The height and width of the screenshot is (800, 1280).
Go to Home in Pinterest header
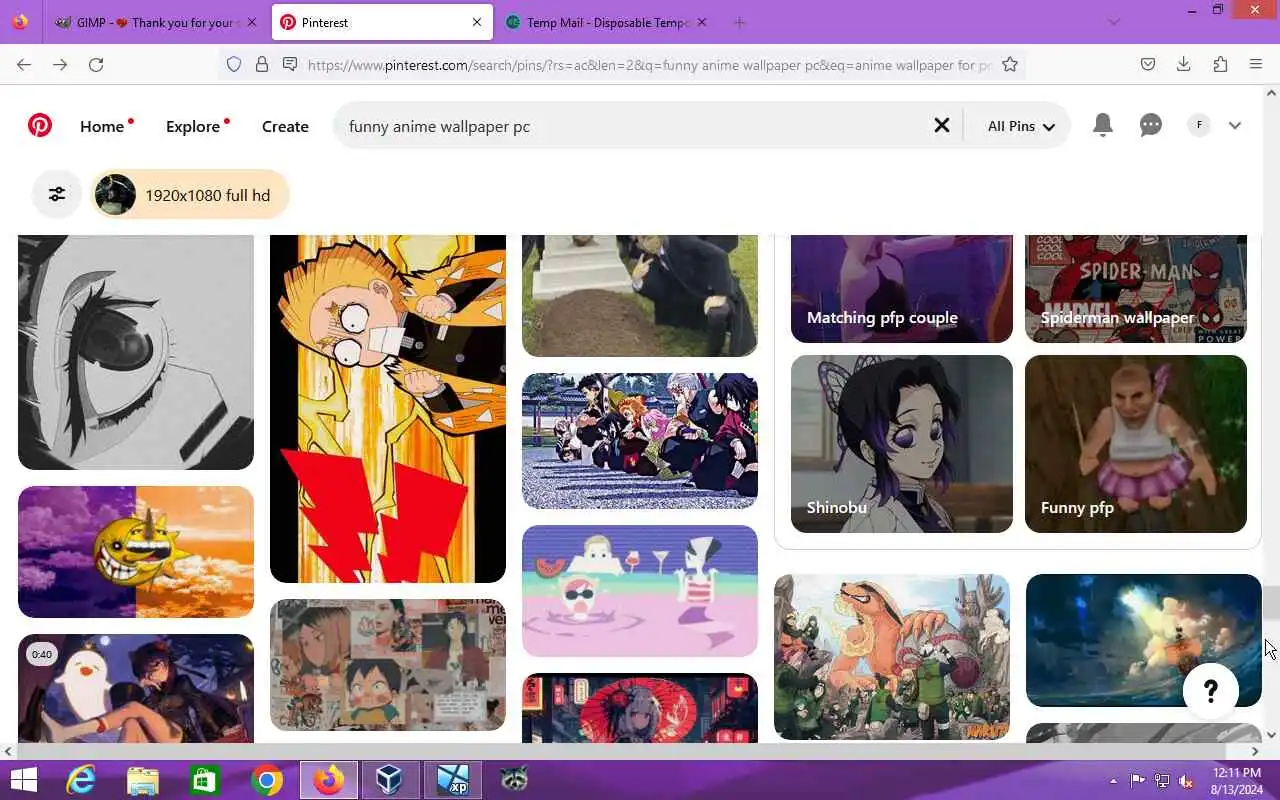pos(102,126)
